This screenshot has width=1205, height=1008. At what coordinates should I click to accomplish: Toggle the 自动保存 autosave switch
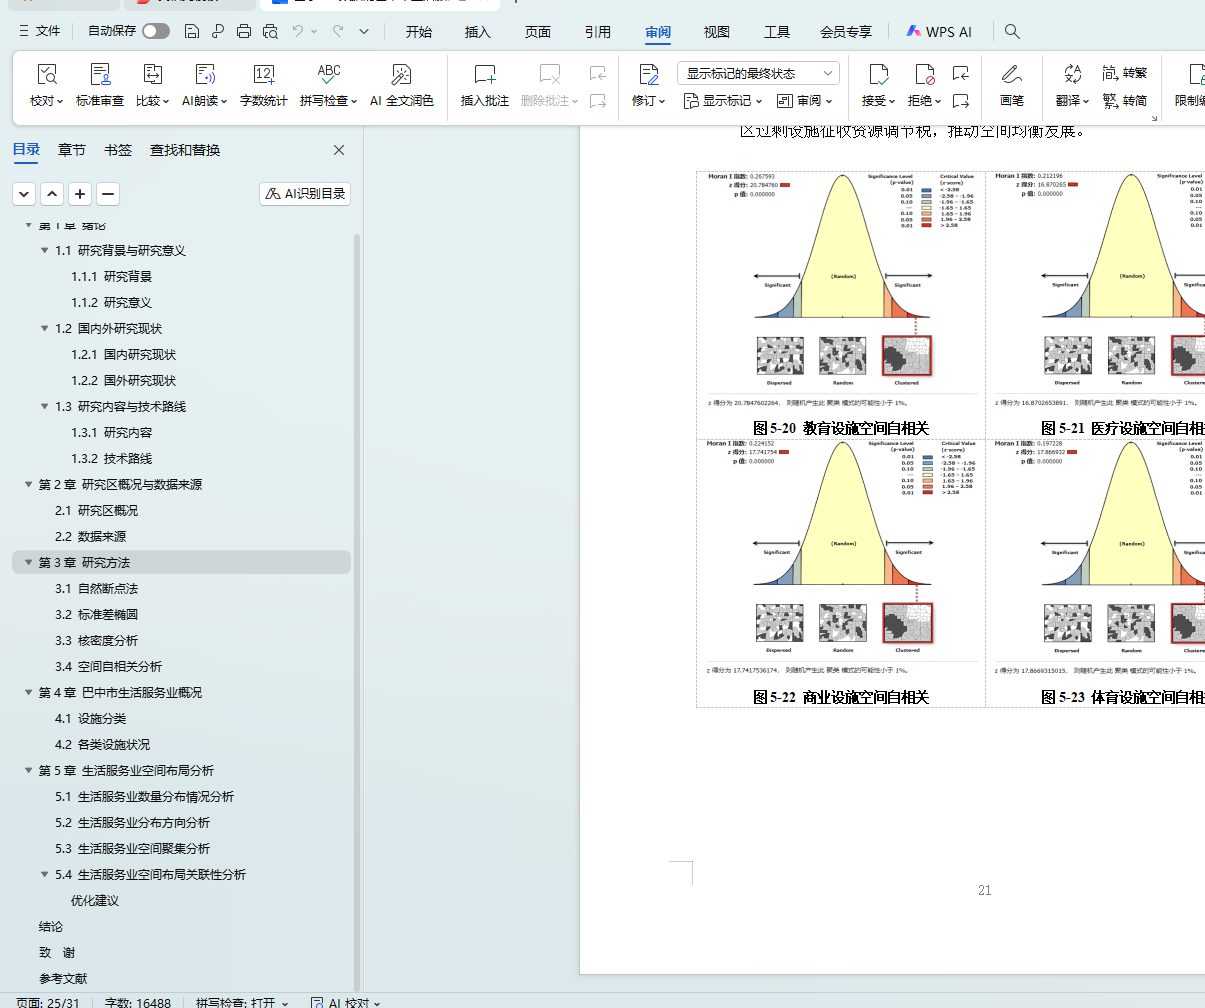pyautogui.click(x=155, y=32)
